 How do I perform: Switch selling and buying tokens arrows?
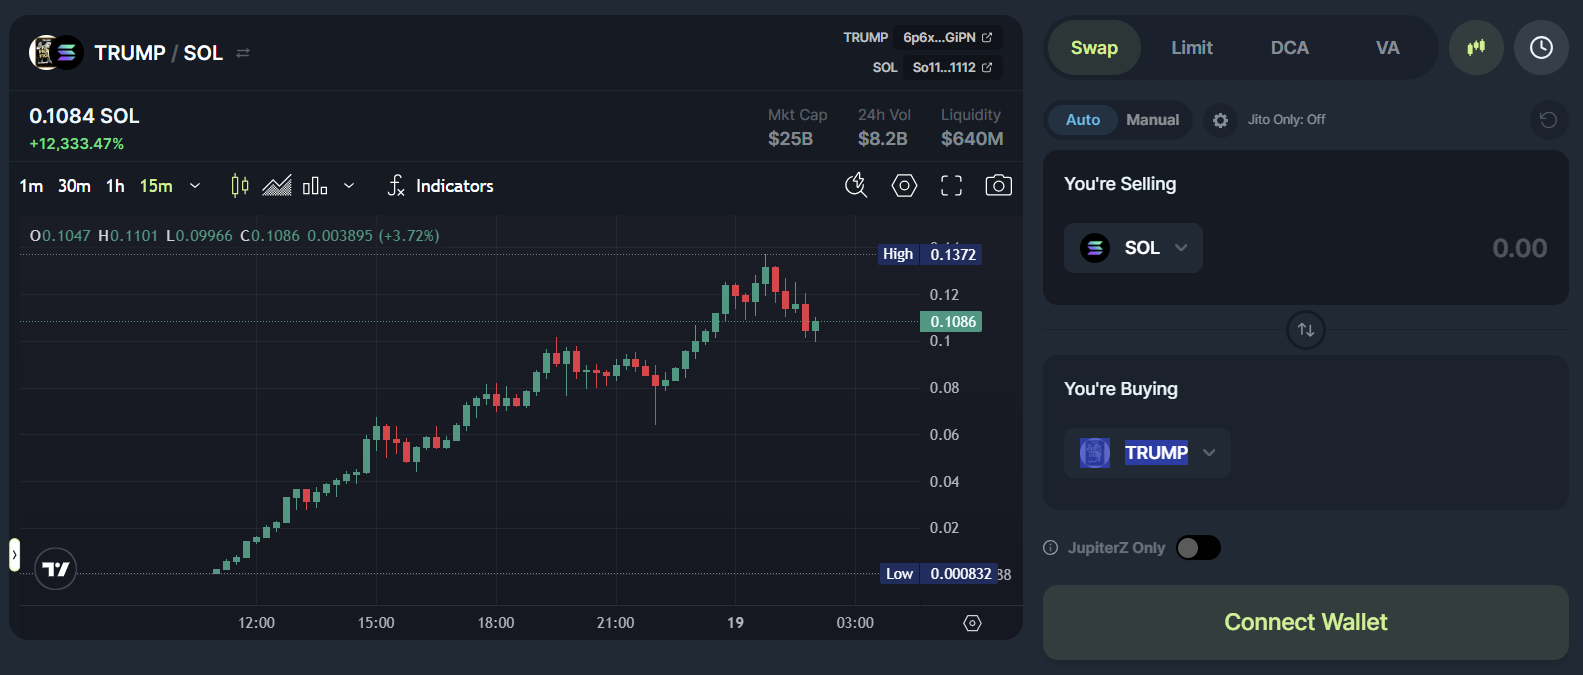[x=1306, y=330]
